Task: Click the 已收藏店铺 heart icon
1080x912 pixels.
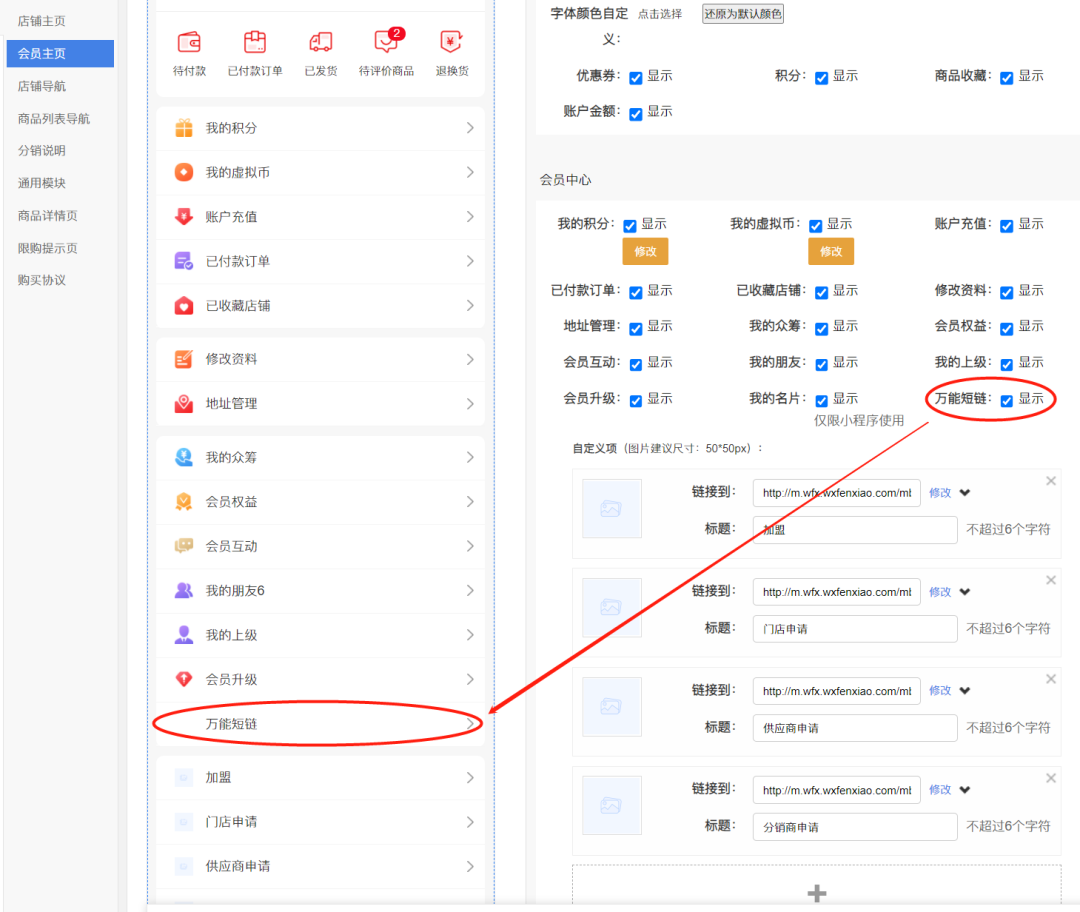Action: [184, 306]
